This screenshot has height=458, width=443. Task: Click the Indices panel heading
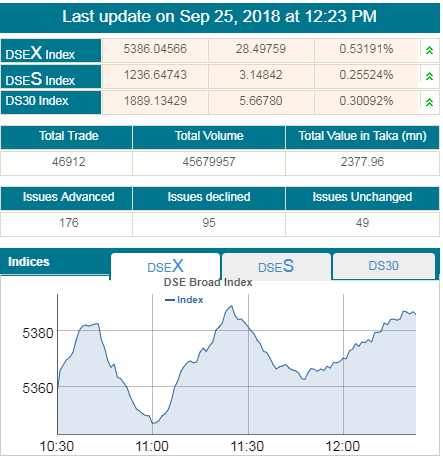[29, 262]
